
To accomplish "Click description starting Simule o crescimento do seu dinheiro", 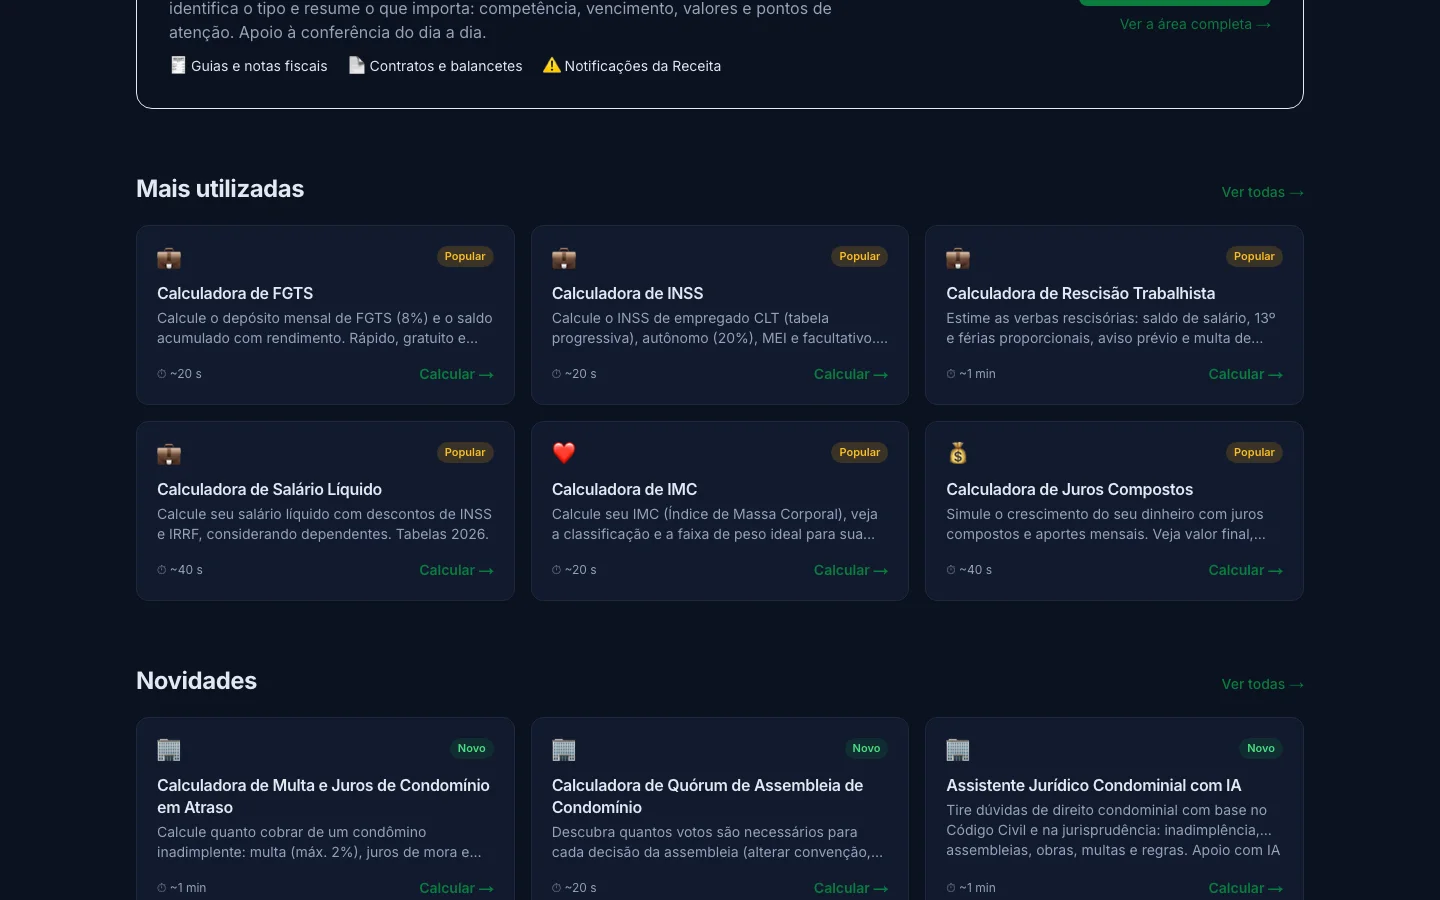I will (1106, 524).
